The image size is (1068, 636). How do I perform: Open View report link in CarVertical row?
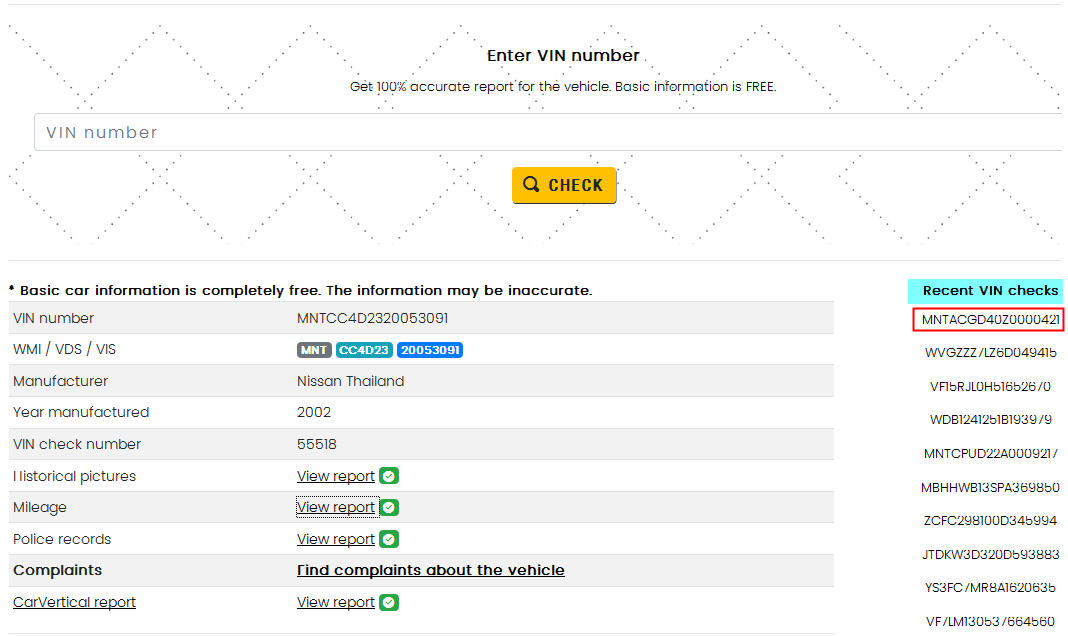click(x=336, y=602)
